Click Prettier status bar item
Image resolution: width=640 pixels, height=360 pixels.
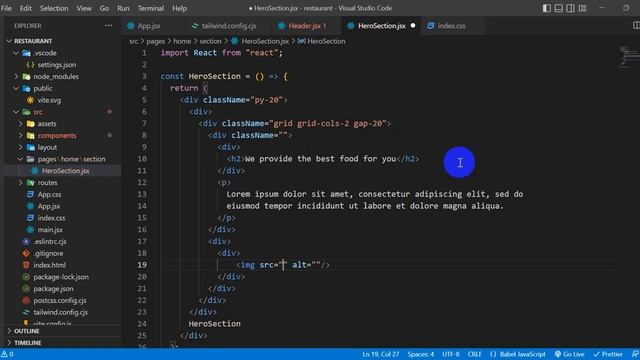click(x=608, y=354)
